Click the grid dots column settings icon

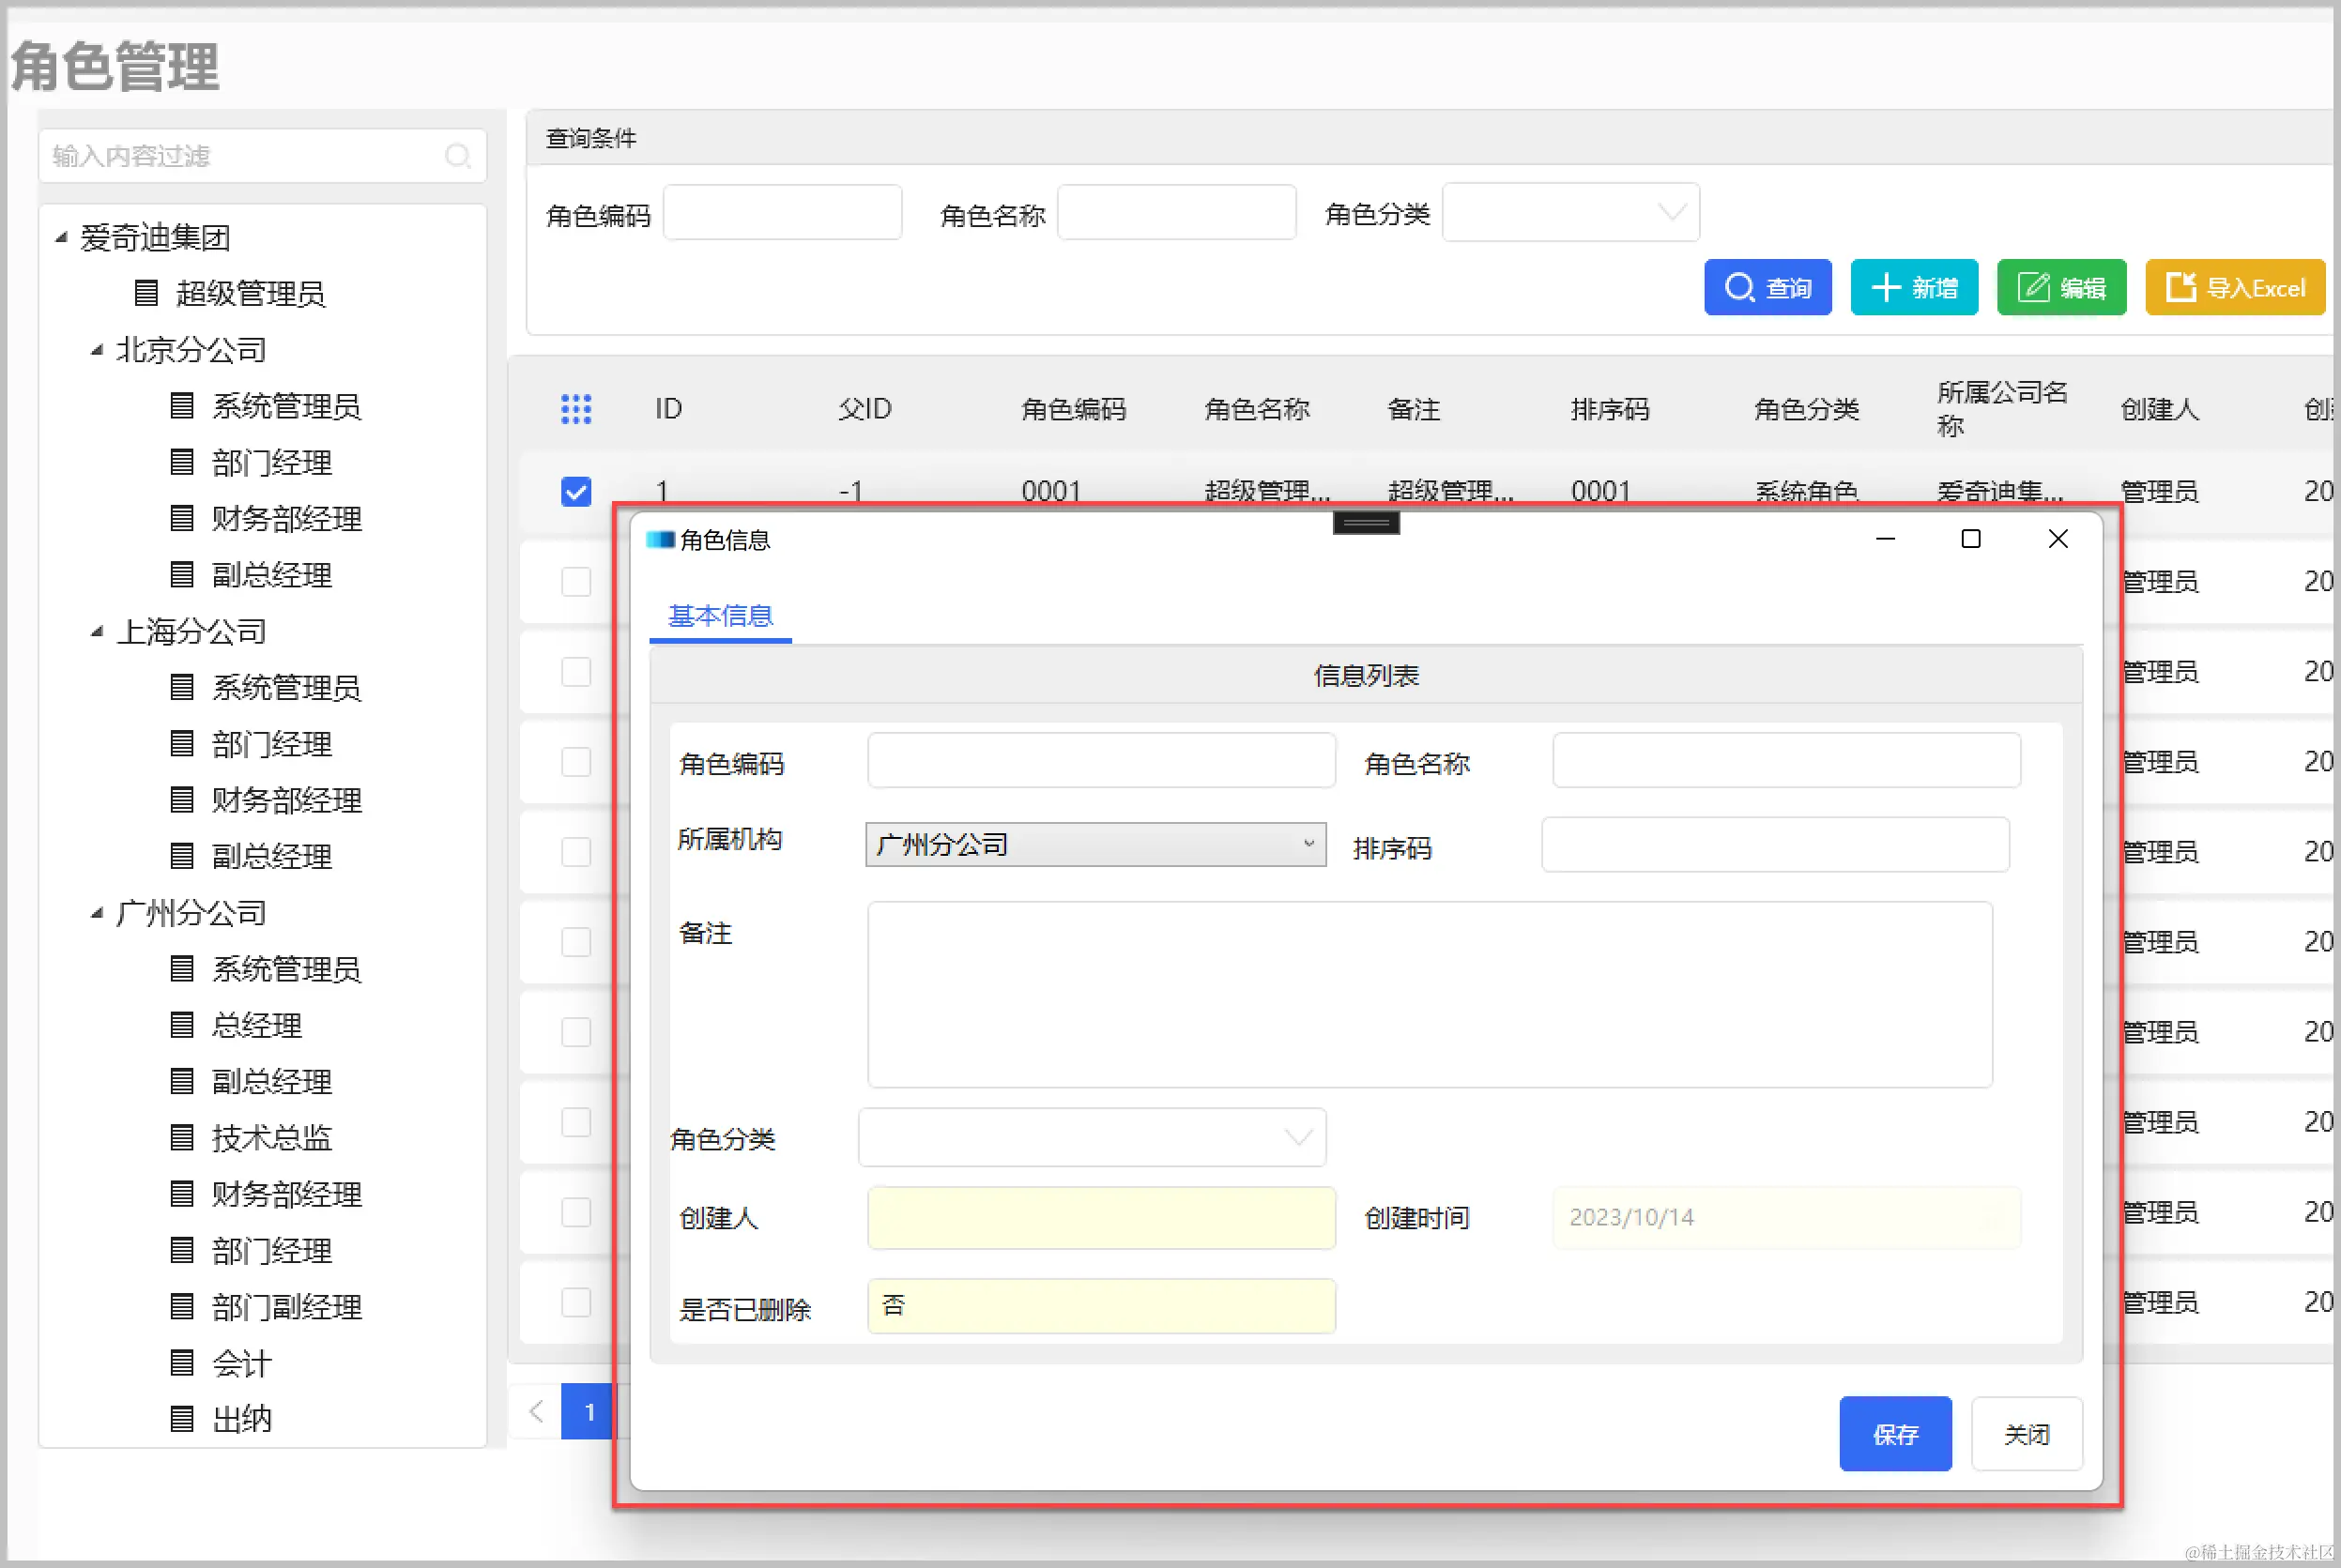pyautogui.click(x=576, y=409)
